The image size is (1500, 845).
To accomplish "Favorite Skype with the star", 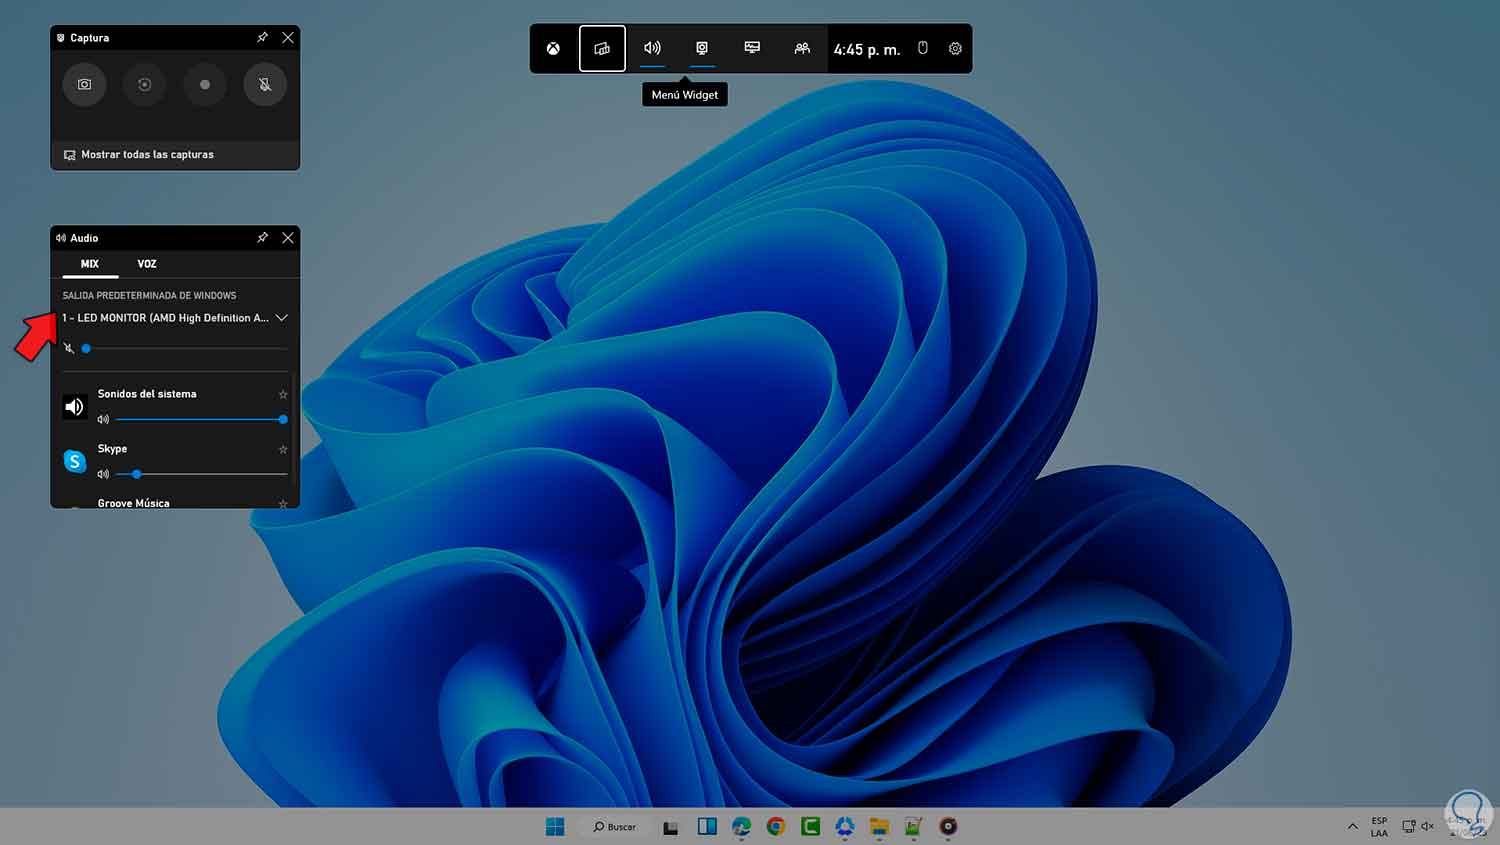I will [283, 449].
